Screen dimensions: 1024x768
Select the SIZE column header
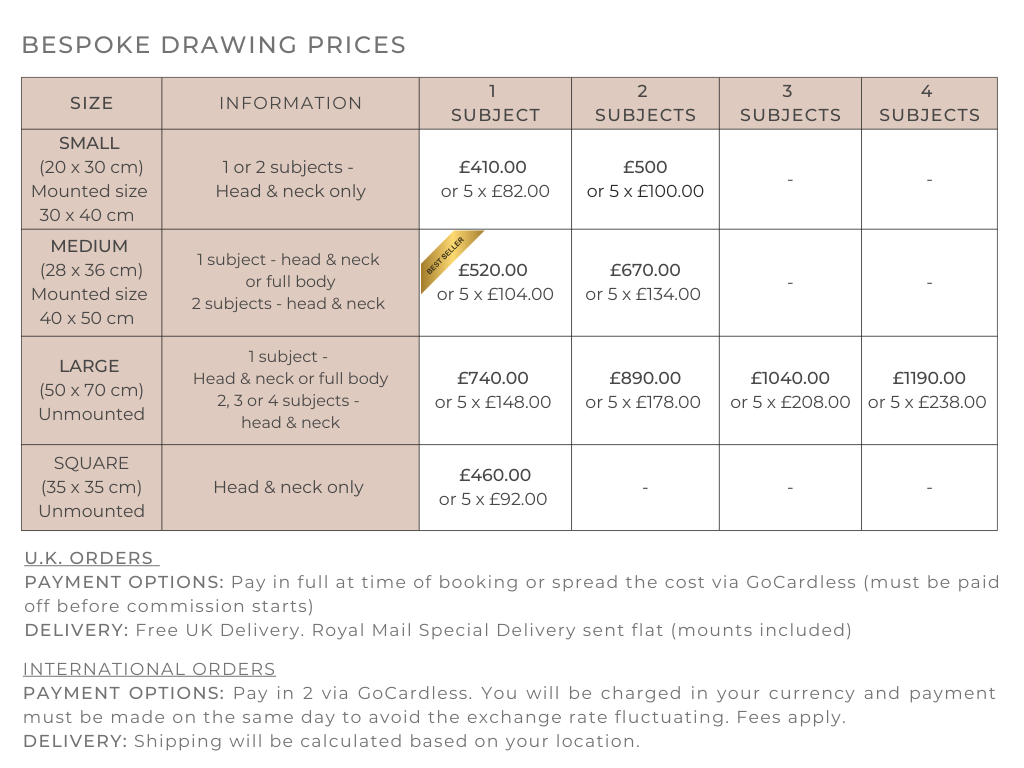coord(92,103)
